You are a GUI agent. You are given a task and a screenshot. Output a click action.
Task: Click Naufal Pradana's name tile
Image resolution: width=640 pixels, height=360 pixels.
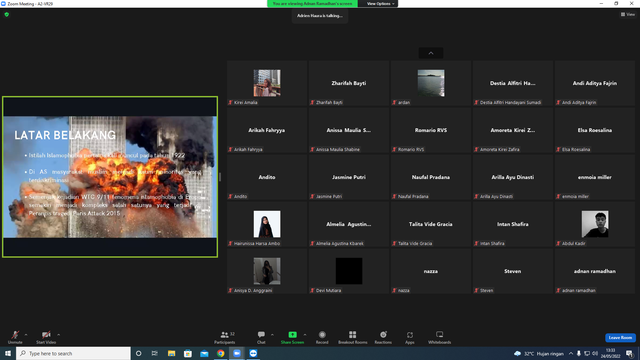[x=431, y=177]
